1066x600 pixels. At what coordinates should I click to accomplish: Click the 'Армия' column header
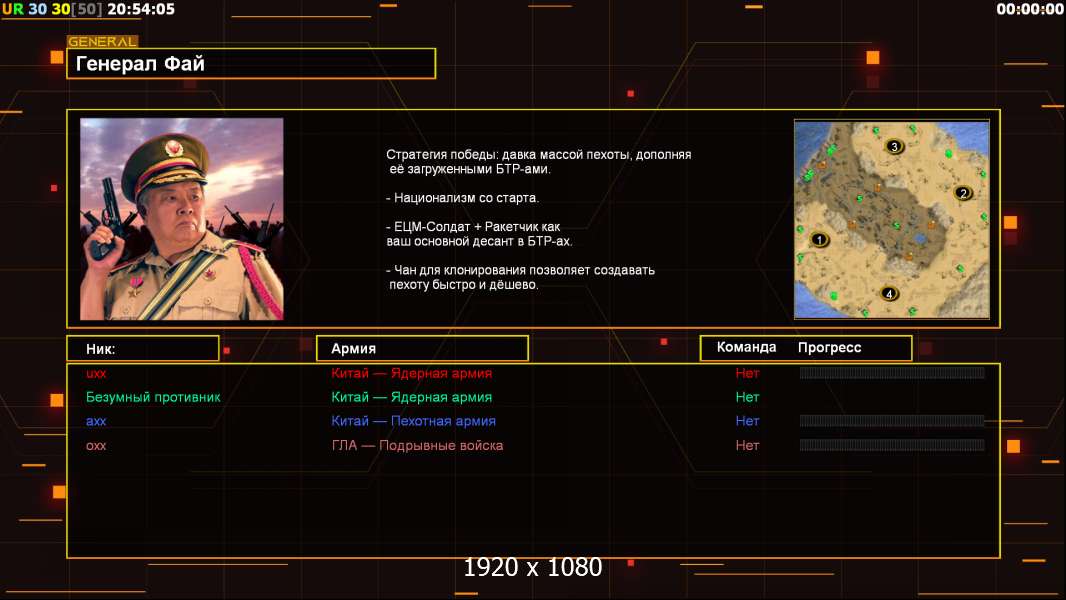(x=422, y=349)
